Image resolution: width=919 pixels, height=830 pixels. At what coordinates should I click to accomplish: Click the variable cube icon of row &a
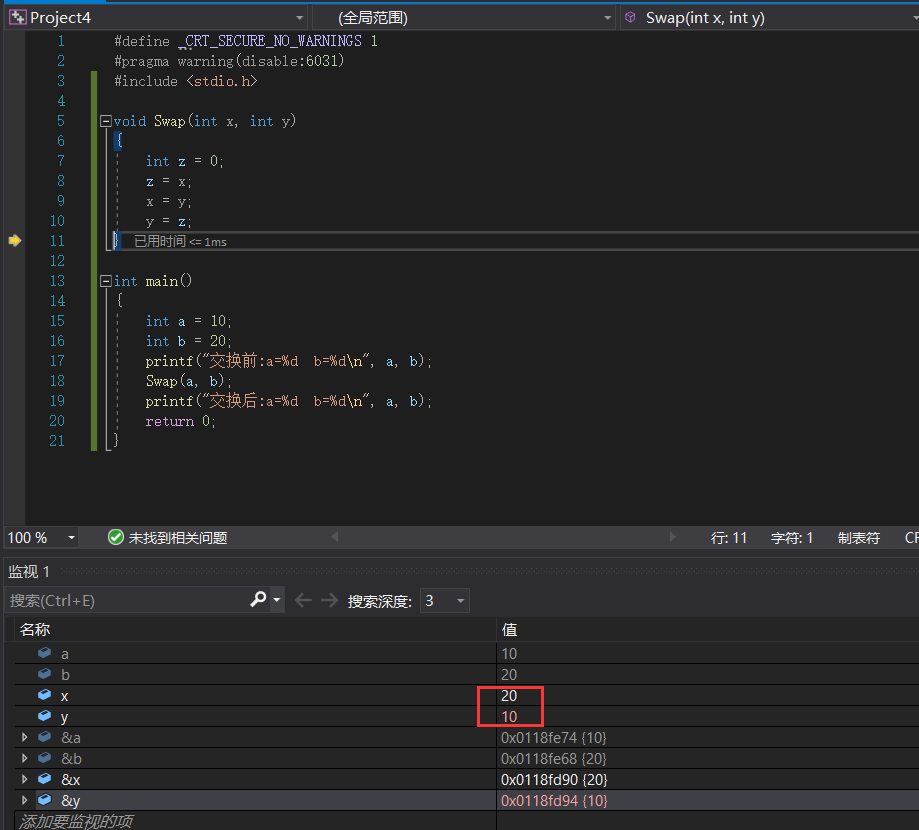click(x=45, y=737)
